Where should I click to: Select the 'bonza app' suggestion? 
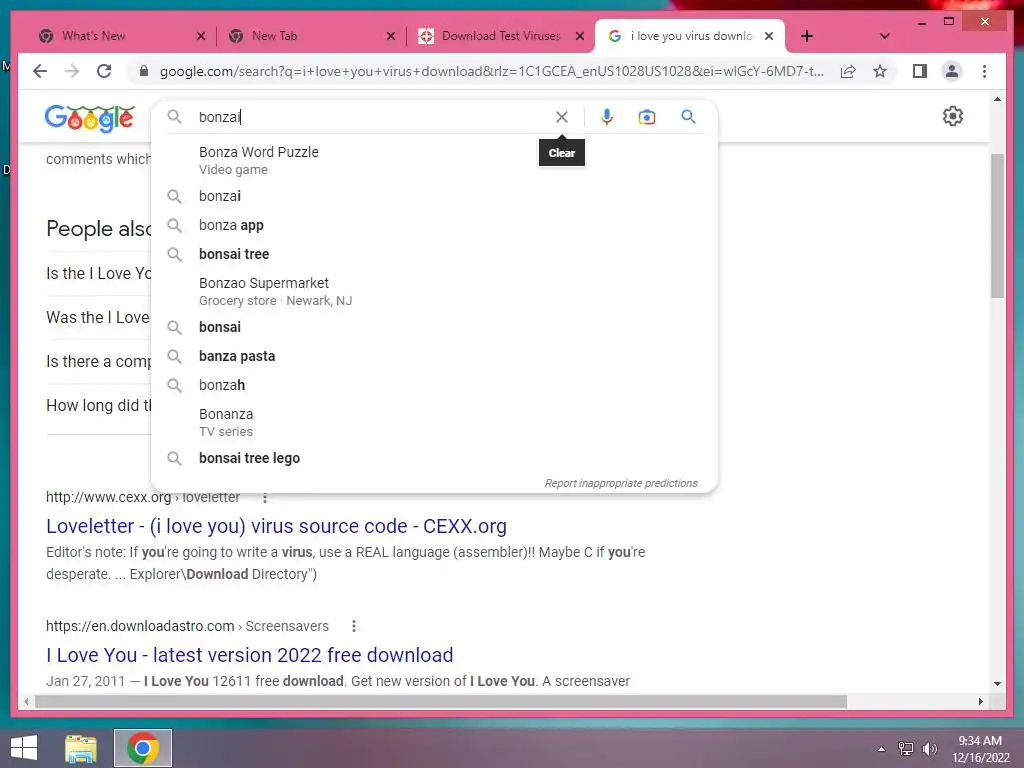click(434, 225)
